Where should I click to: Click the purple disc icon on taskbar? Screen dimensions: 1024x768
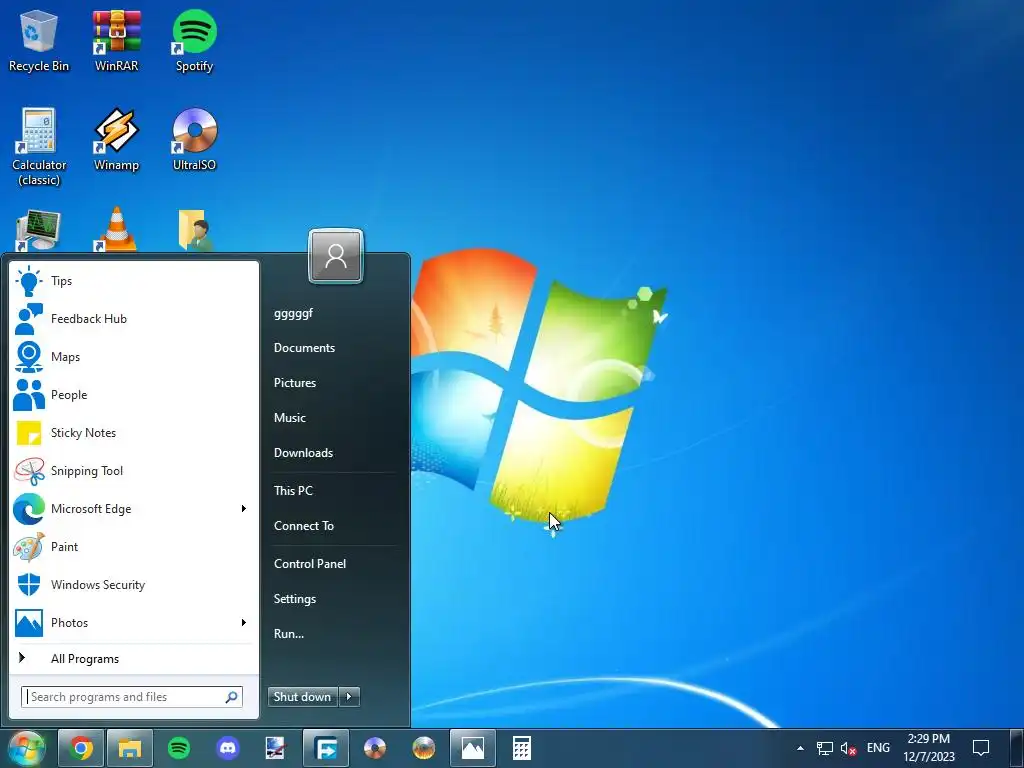pos(375,748)
